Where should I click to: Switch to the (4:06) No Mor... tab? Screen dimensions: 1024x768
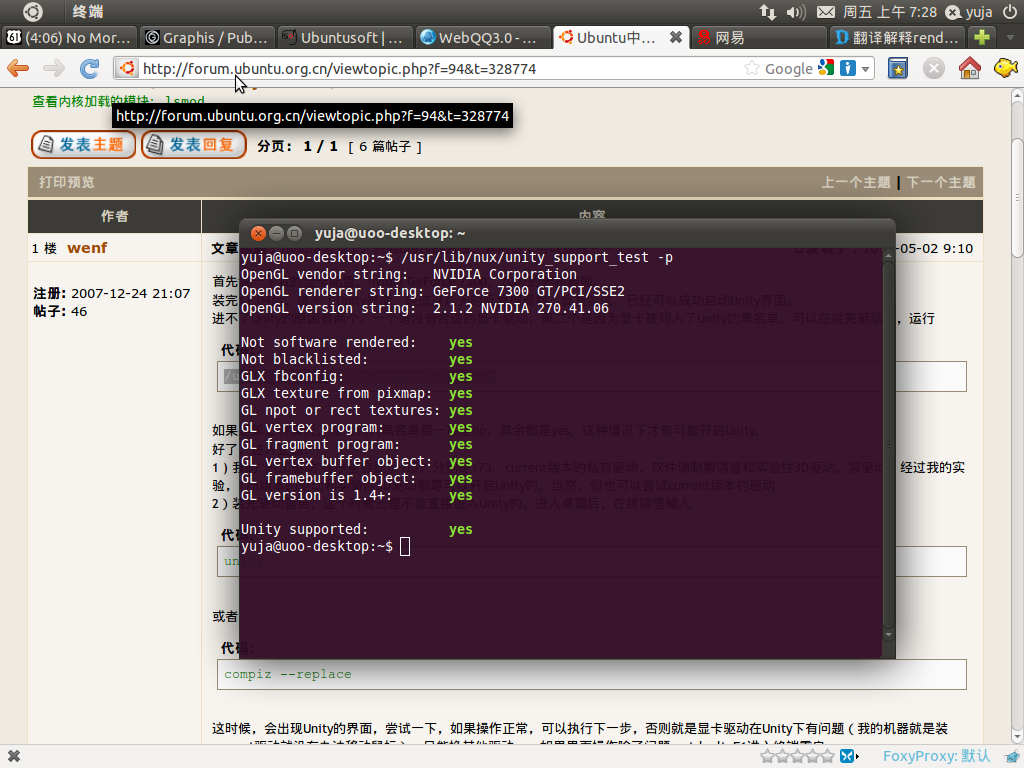click(x=69, y=37)
